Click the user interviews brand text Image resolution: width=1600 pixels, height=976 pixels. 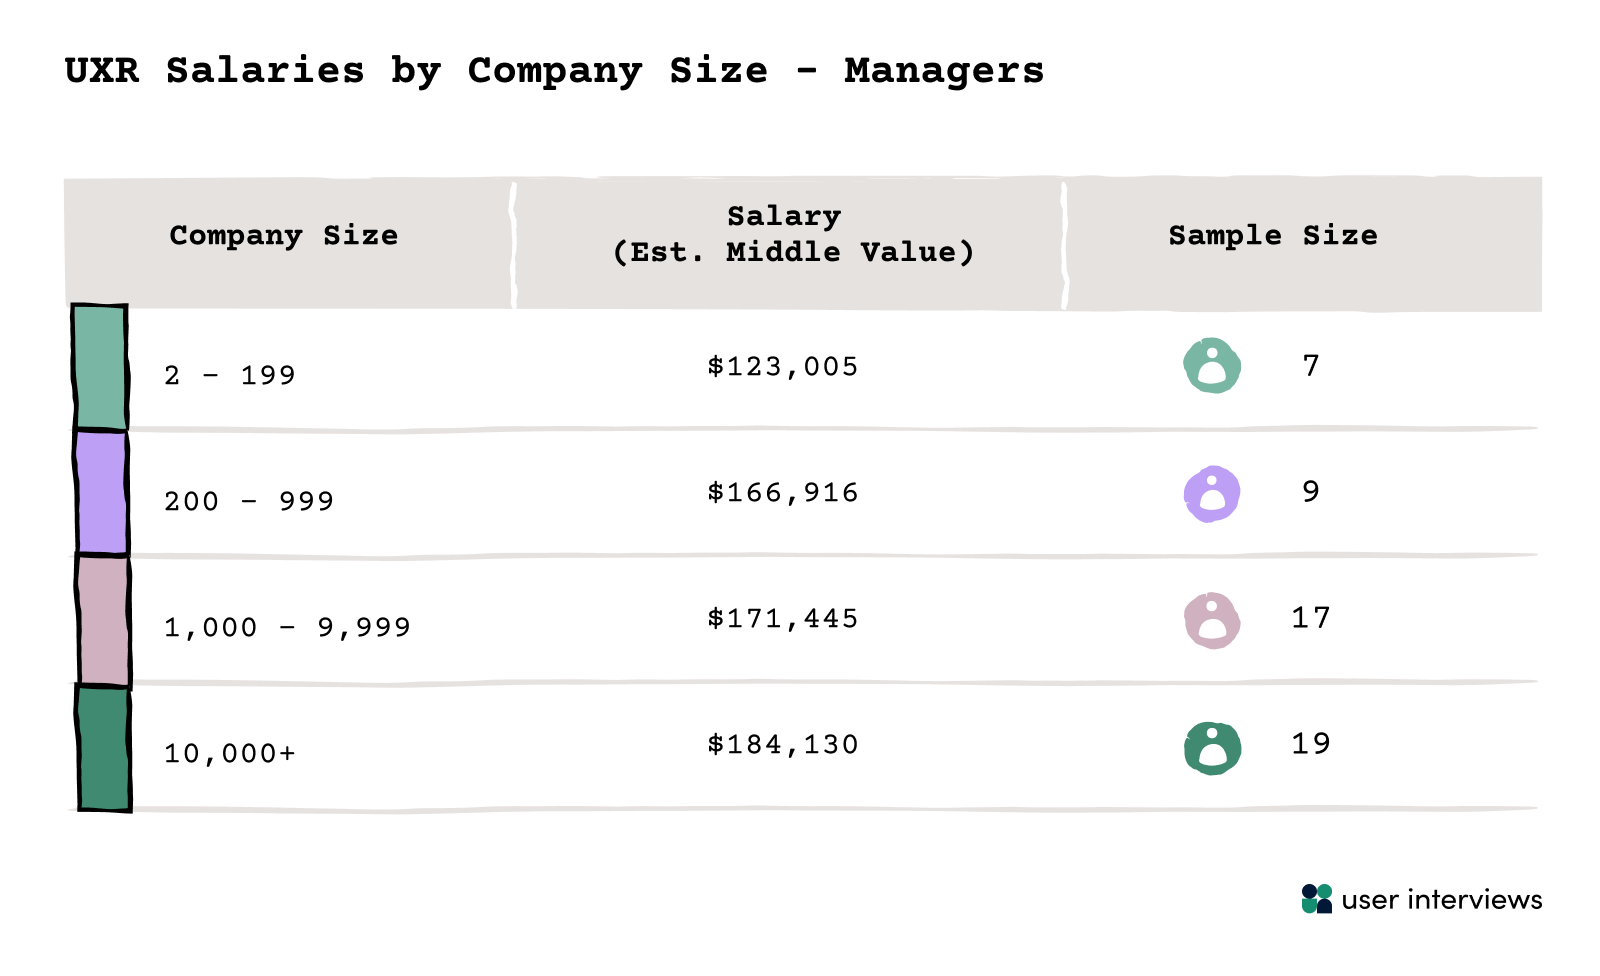click(1441, 900)
